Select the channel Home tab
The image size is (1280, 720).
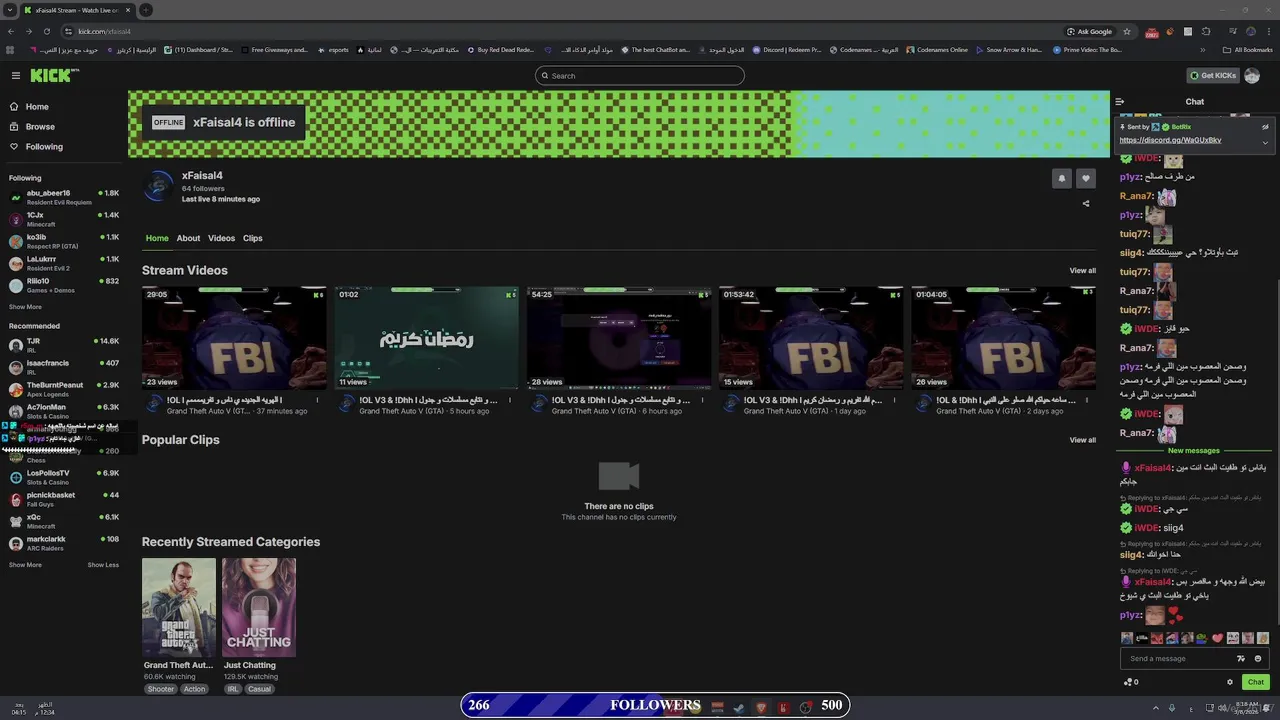(157, 238)
